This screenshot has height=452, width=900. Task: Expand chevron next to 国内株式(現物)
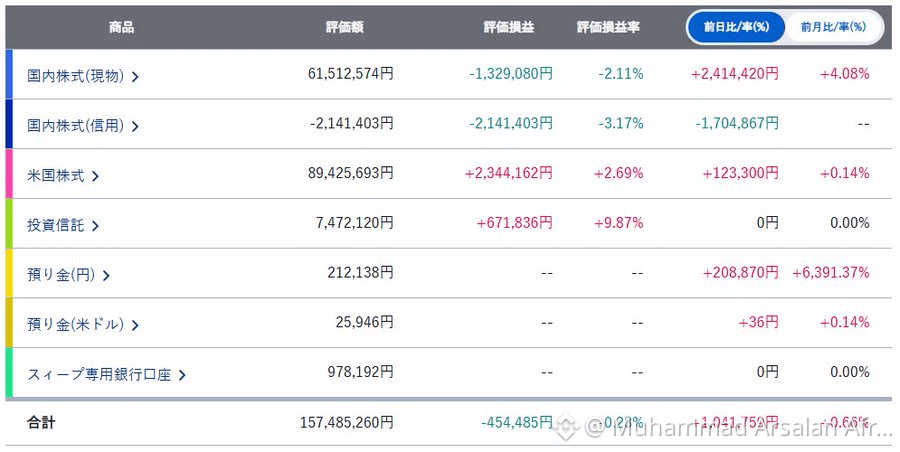[x=135, y=76]
